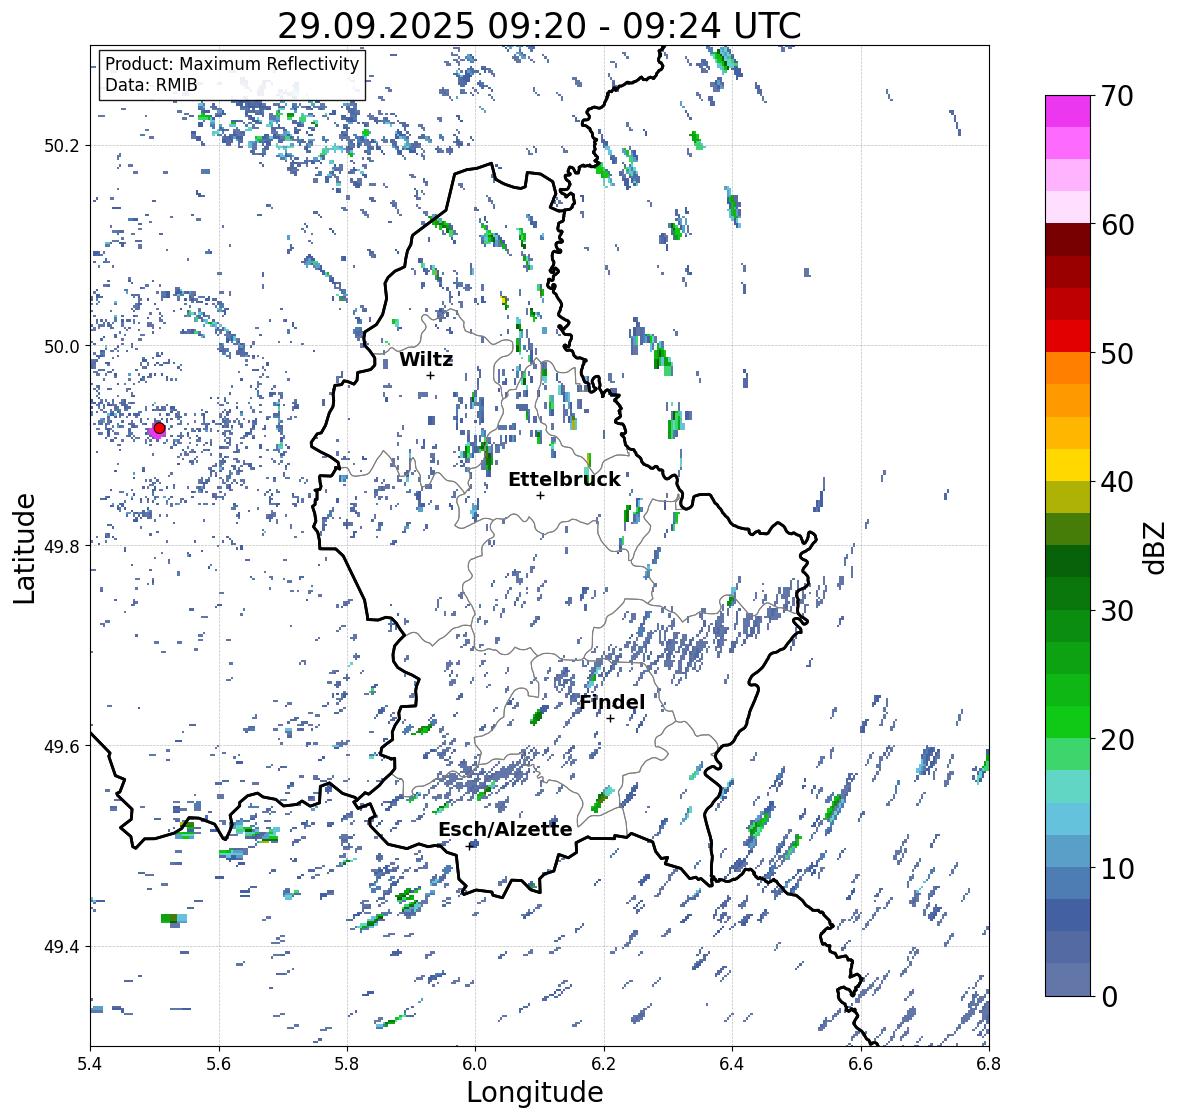Screen dimensions: 1179x1117
Task: Click the longitude tick label 6.6
Action: click(x=860, y=1064)
